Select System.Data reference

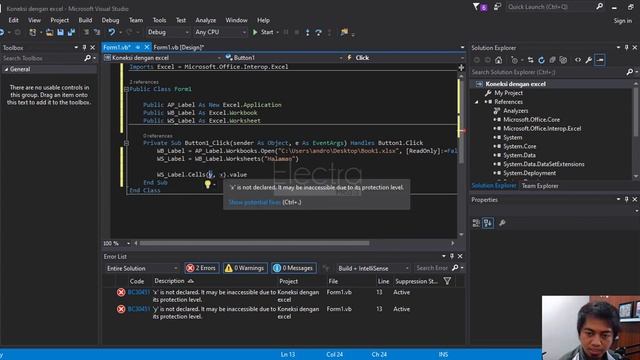click(519, 156)
